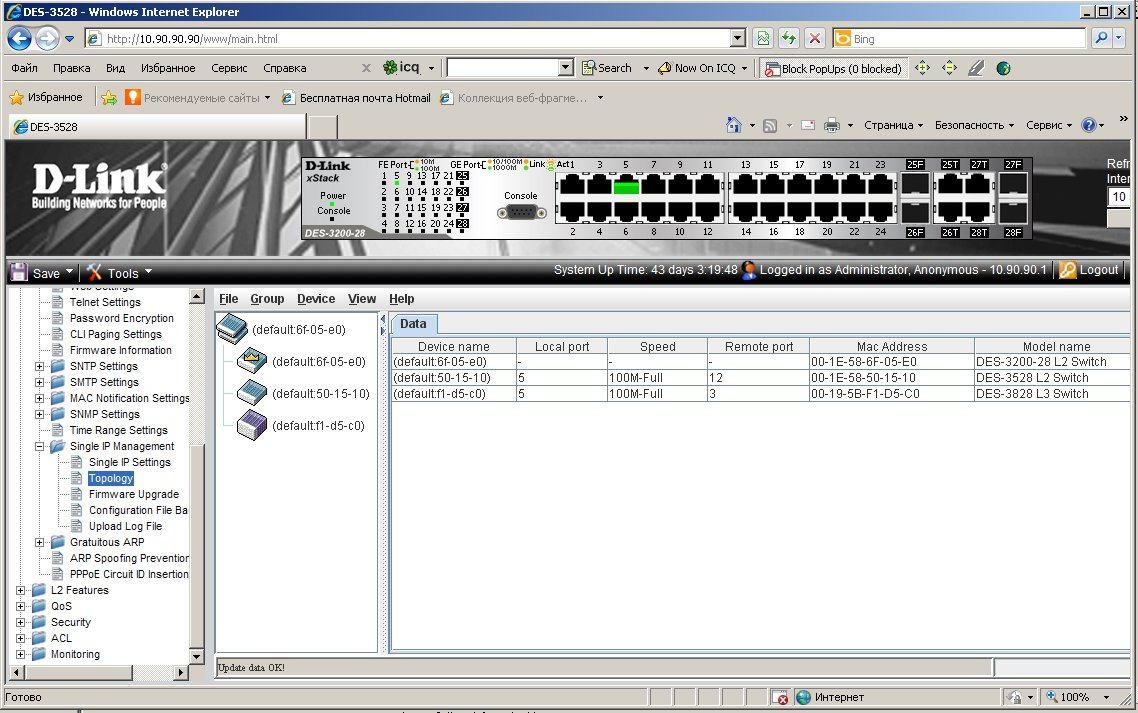This screenshot has width=1138, height=713.
Task: Select the highlighted Topology item
Action: coord(110,478)
